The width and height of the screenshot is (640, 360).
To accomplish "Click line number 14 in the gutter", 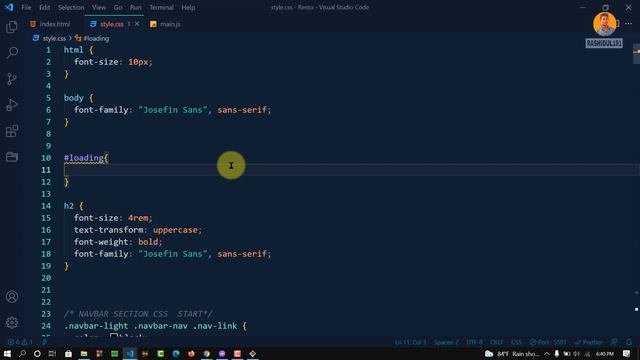I will pos(46,206).
